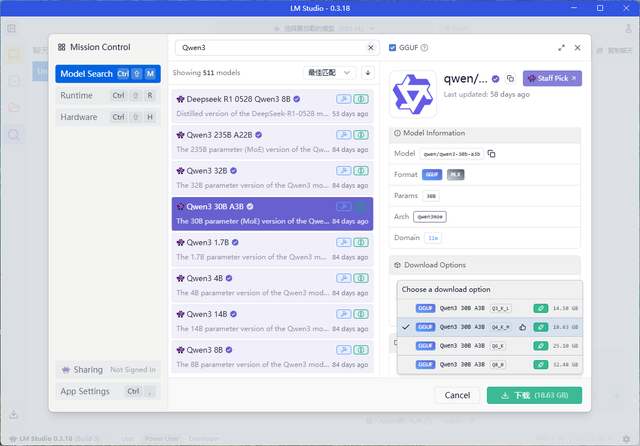
Task: Click the green GPU offload icon for Q6_K
Action: point(540,346)
